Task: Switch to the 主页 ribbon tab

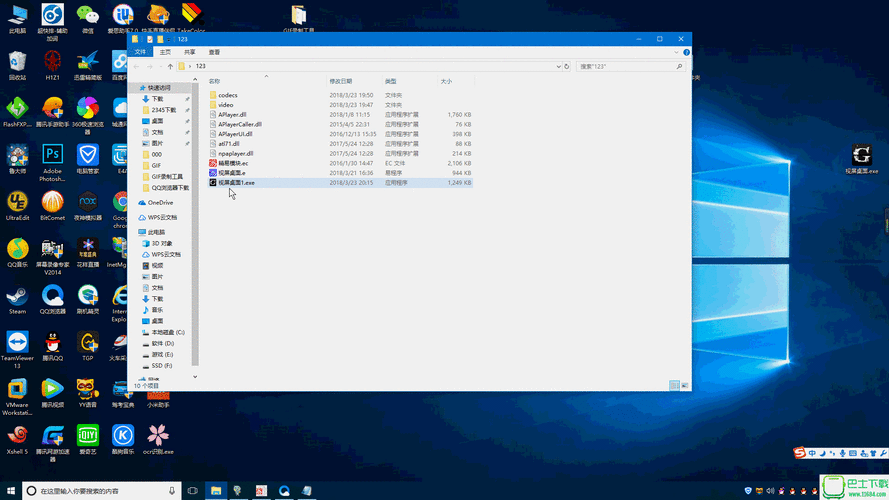Action: [x=165, y=52]
